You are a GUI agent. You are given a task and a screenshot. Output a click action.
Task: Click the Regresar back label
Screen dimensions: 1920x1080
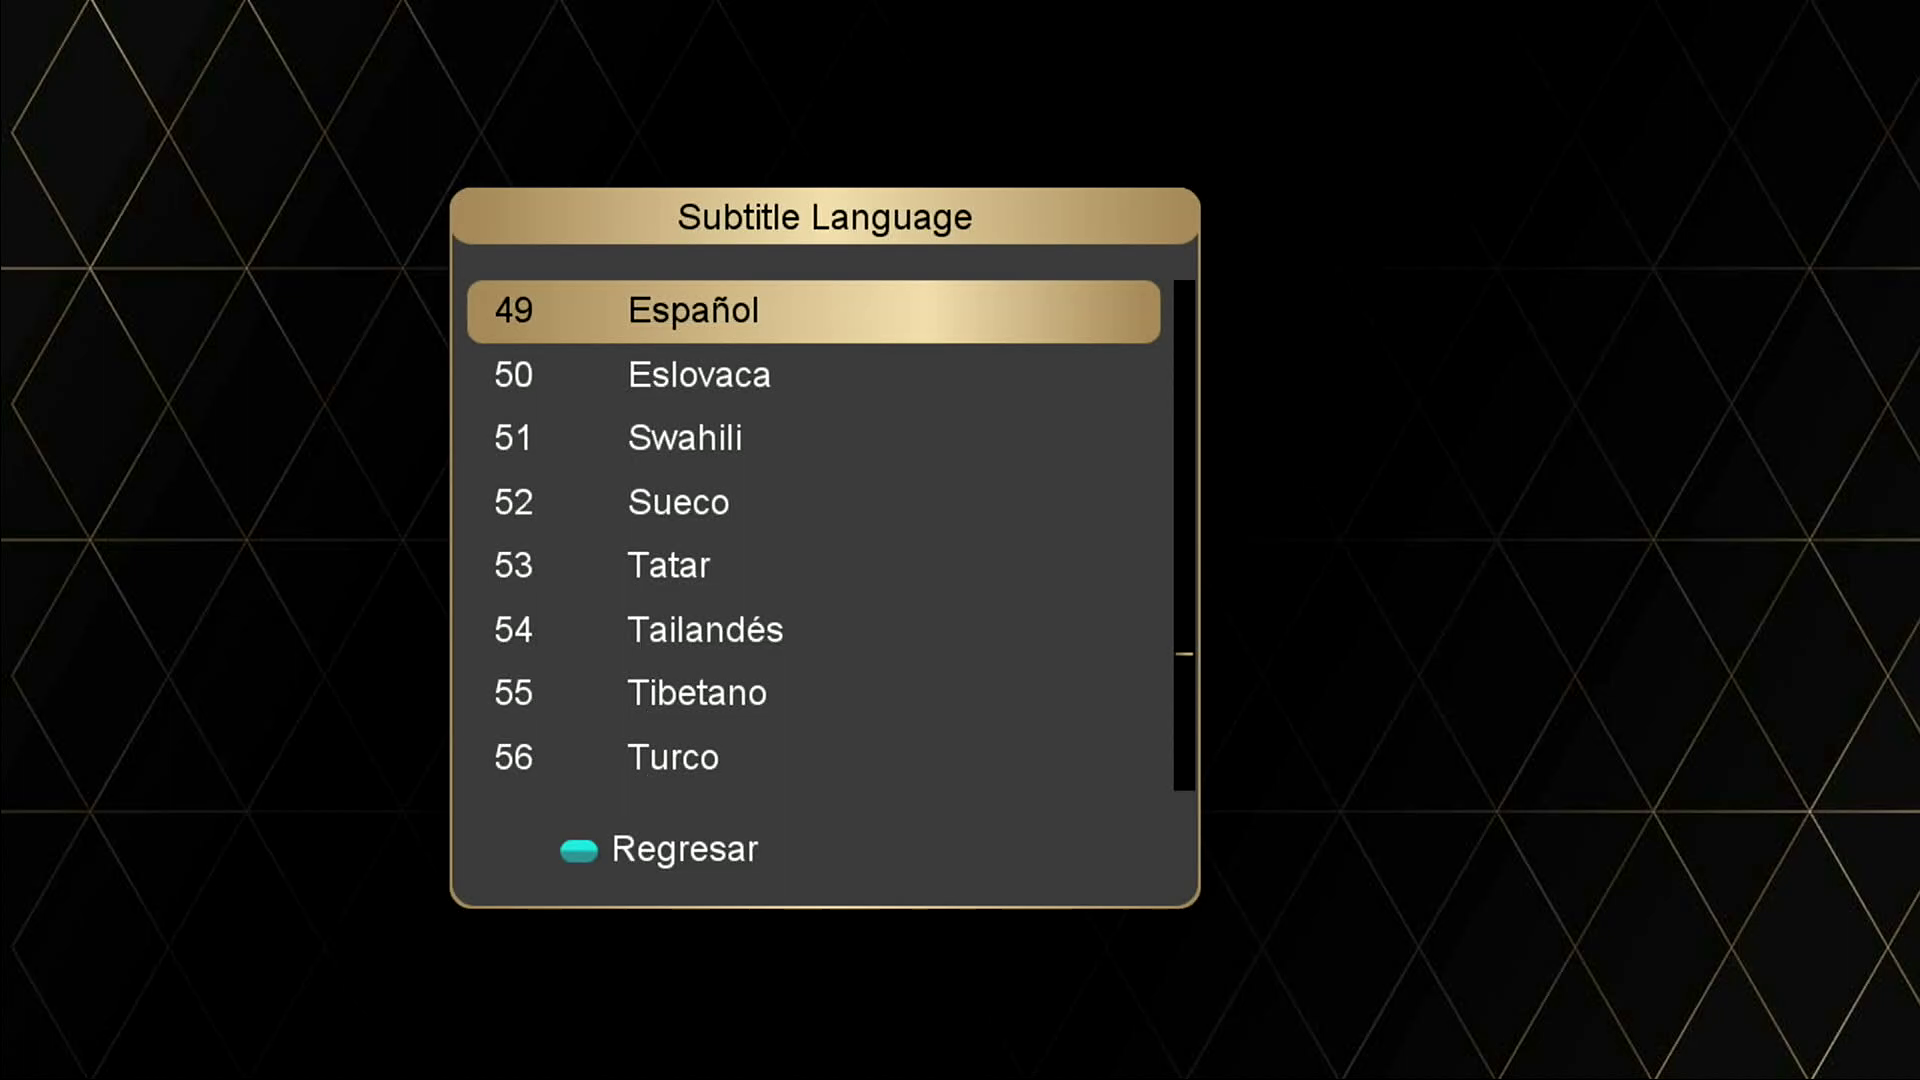pos(685,849)
